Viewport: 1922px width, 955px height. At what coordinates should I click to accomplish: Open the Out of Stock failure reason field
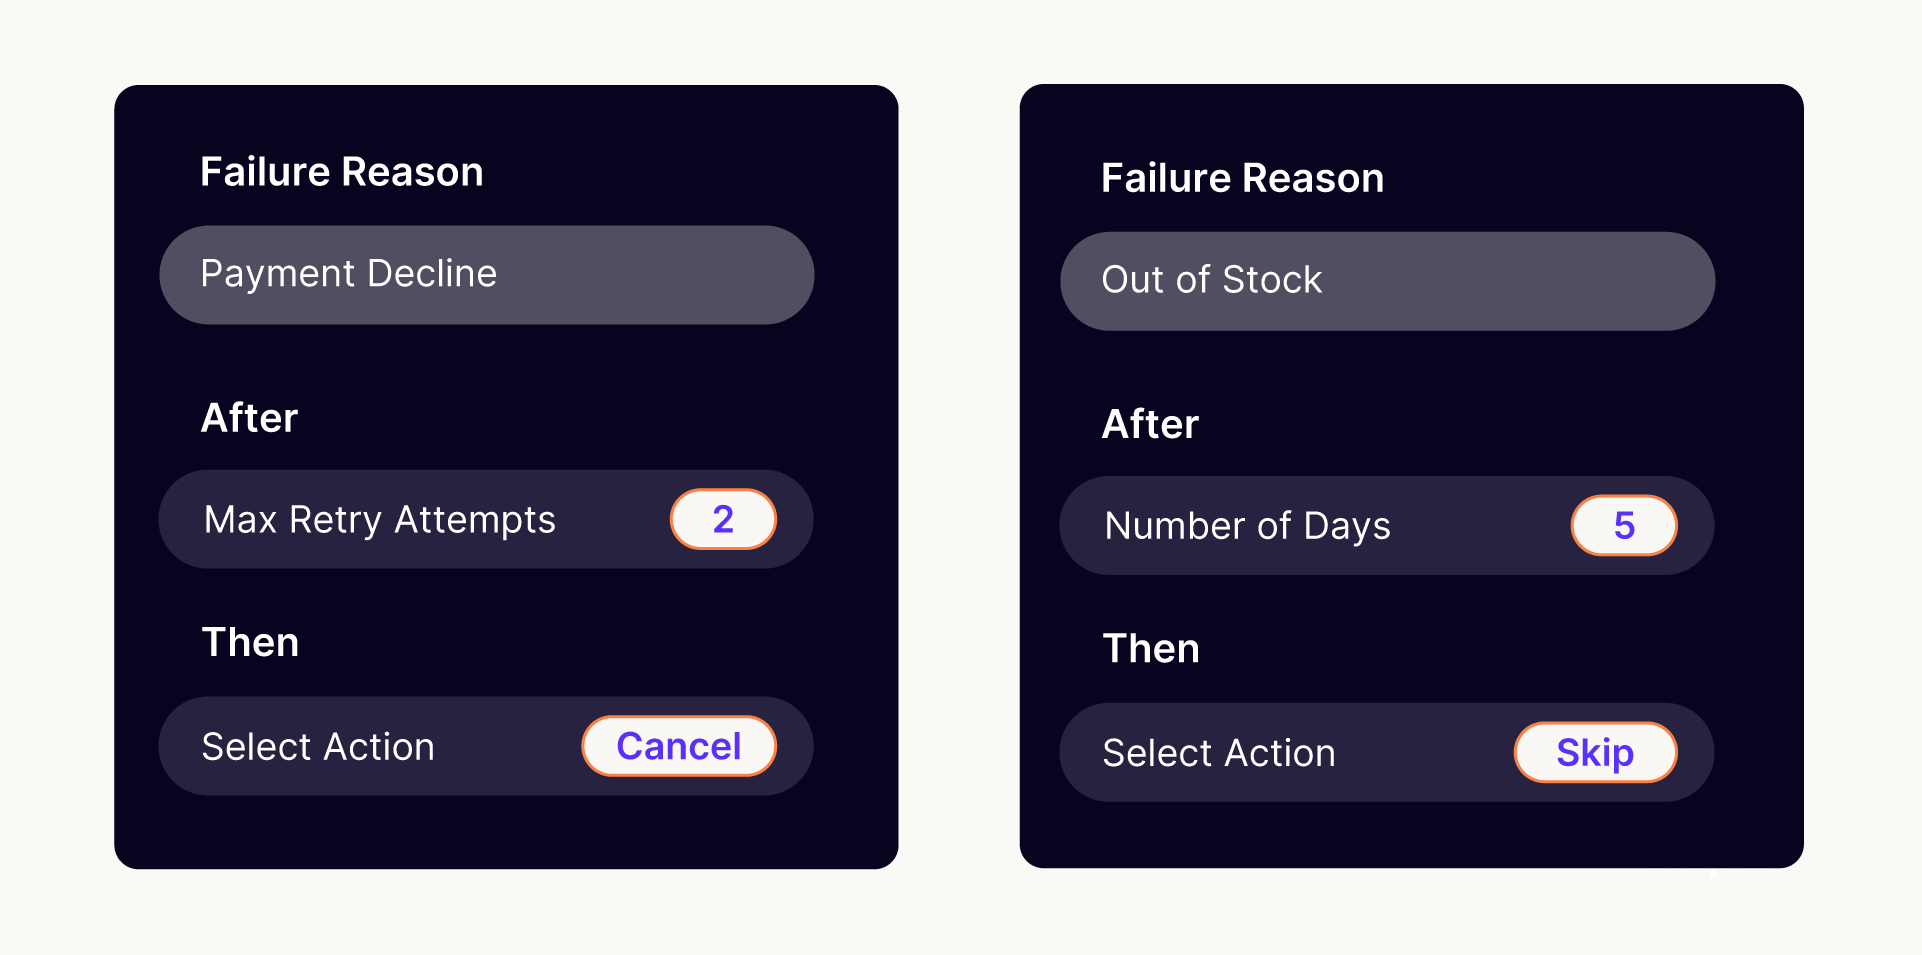coord(1387,281)
